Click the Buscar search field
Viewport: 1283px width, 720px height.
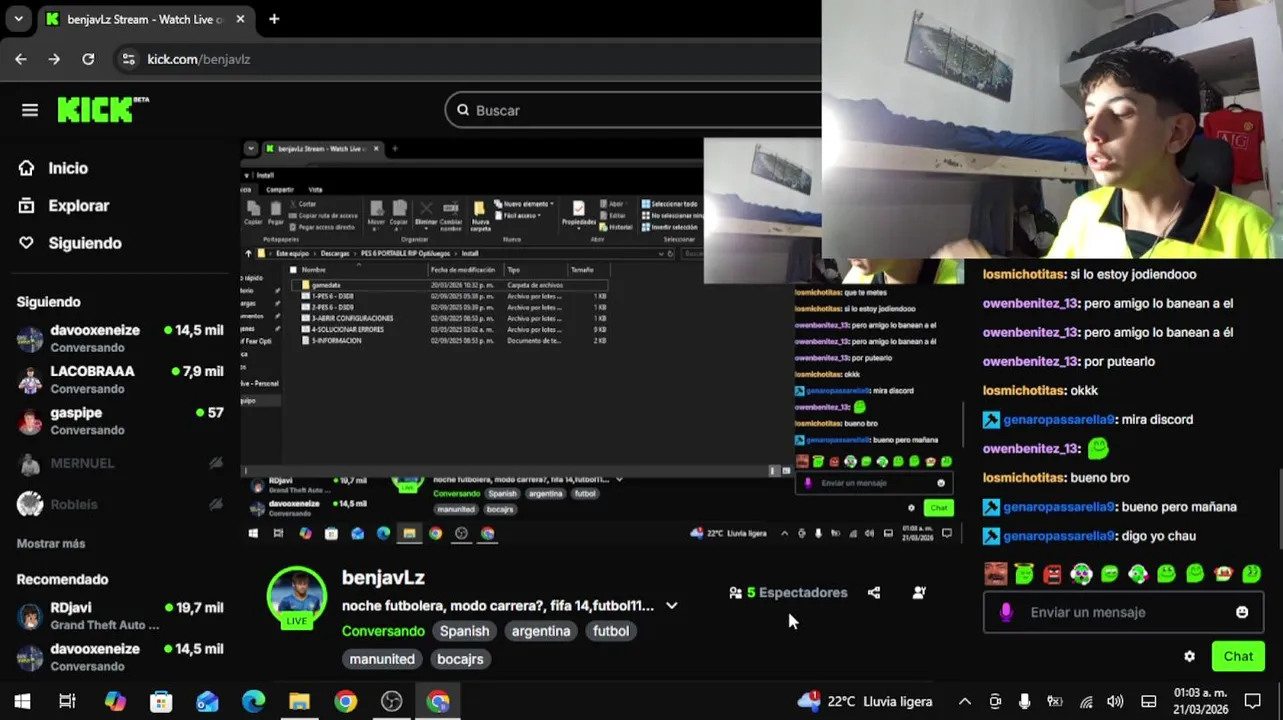(x=640, y=110)
